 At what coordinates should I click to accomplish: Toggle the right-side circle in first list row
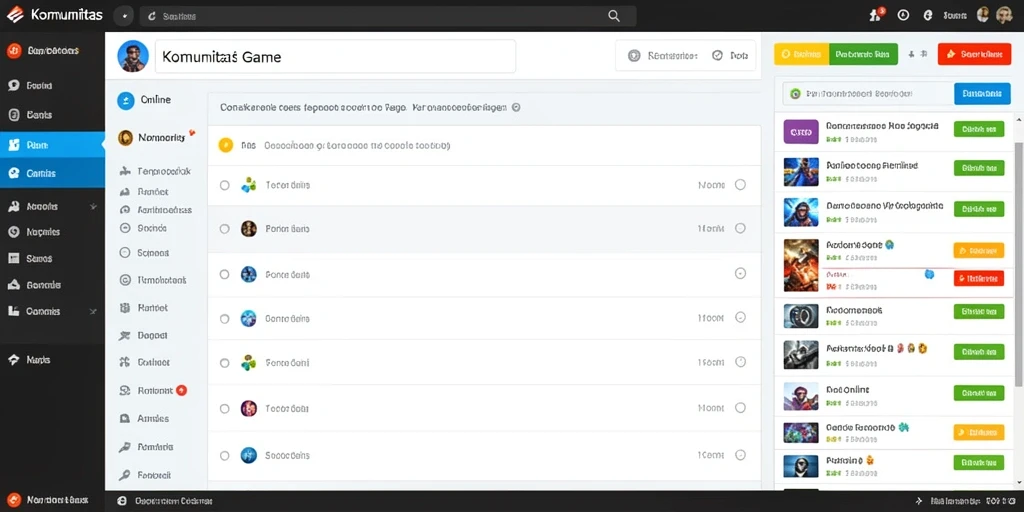pos(740,185)
